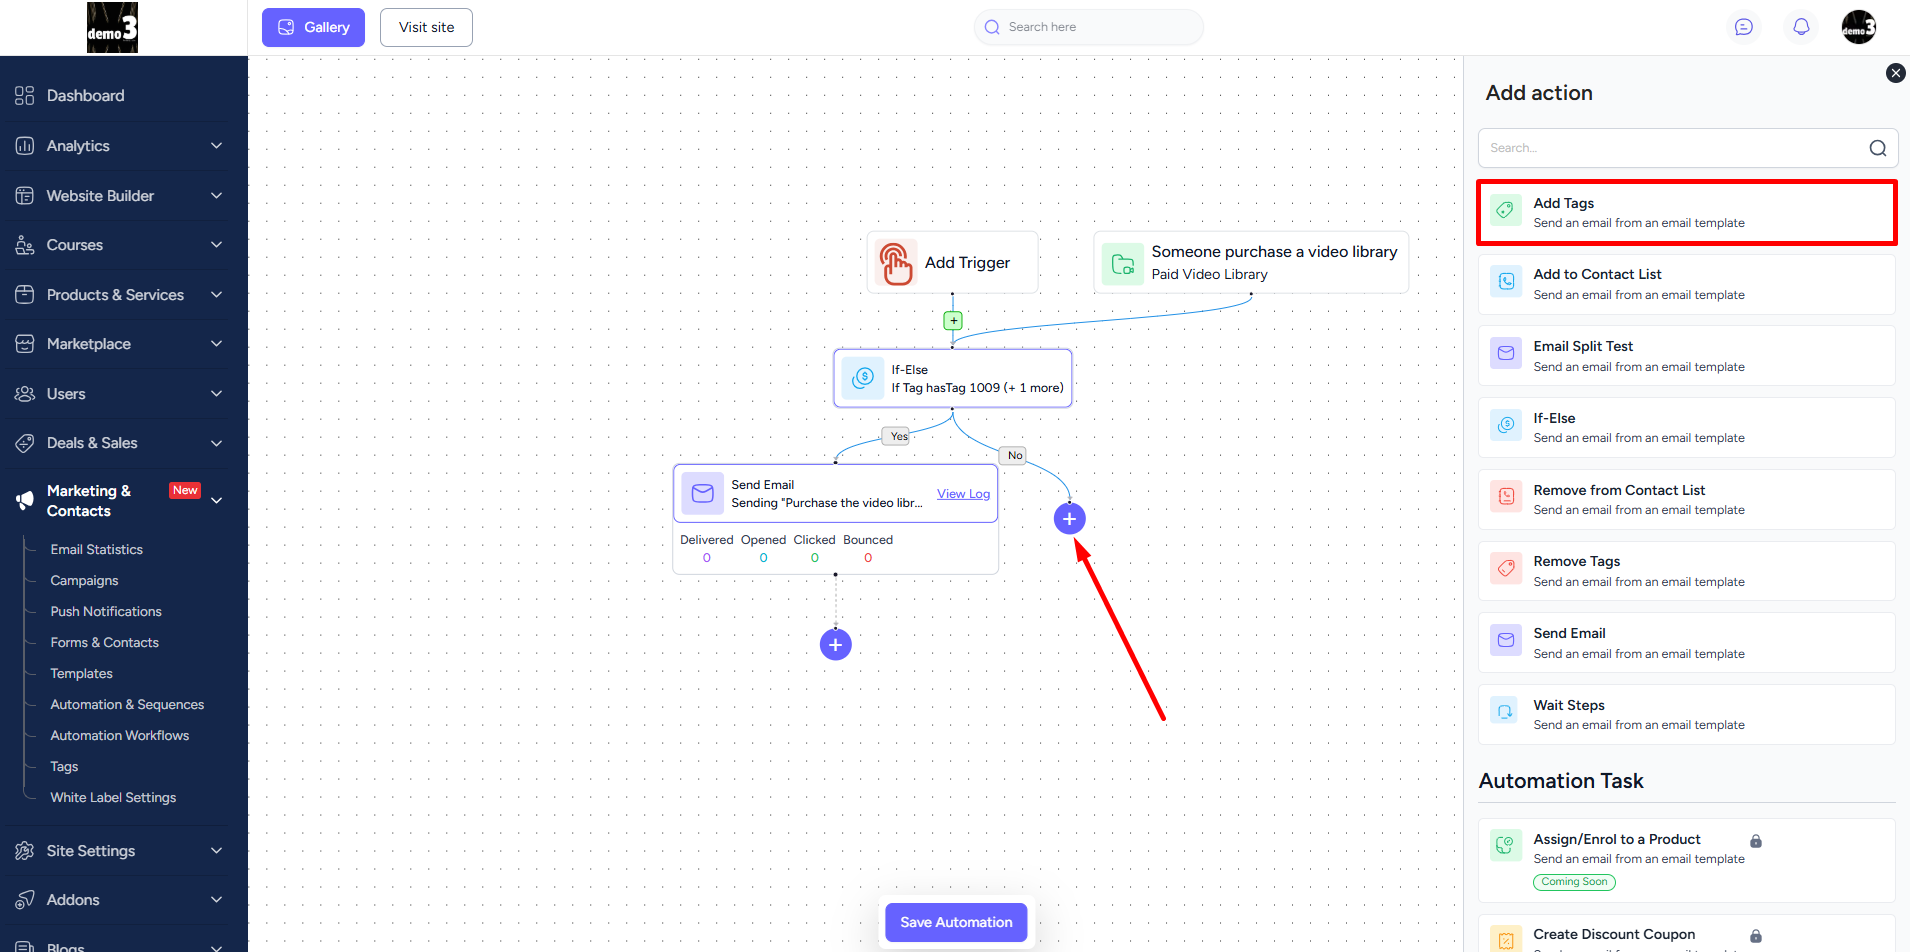Select the Send Email action icon in panel

(x=1506, y=640)
